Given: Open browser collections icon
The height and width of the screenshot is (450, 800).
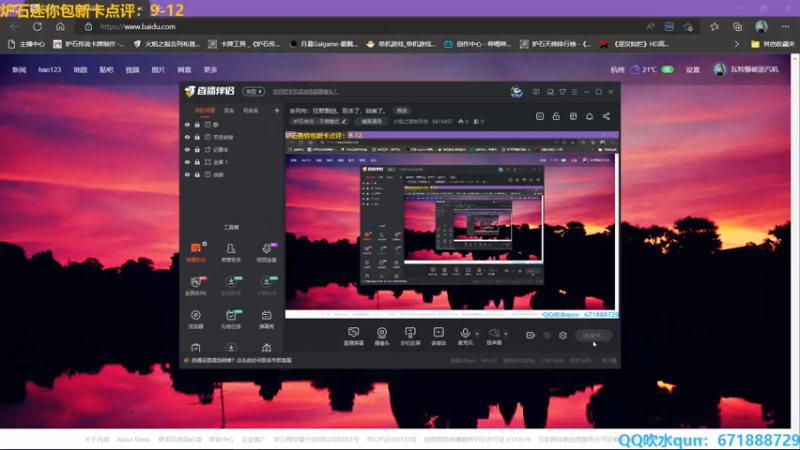Looking at the screenshot, I should 737,27.
